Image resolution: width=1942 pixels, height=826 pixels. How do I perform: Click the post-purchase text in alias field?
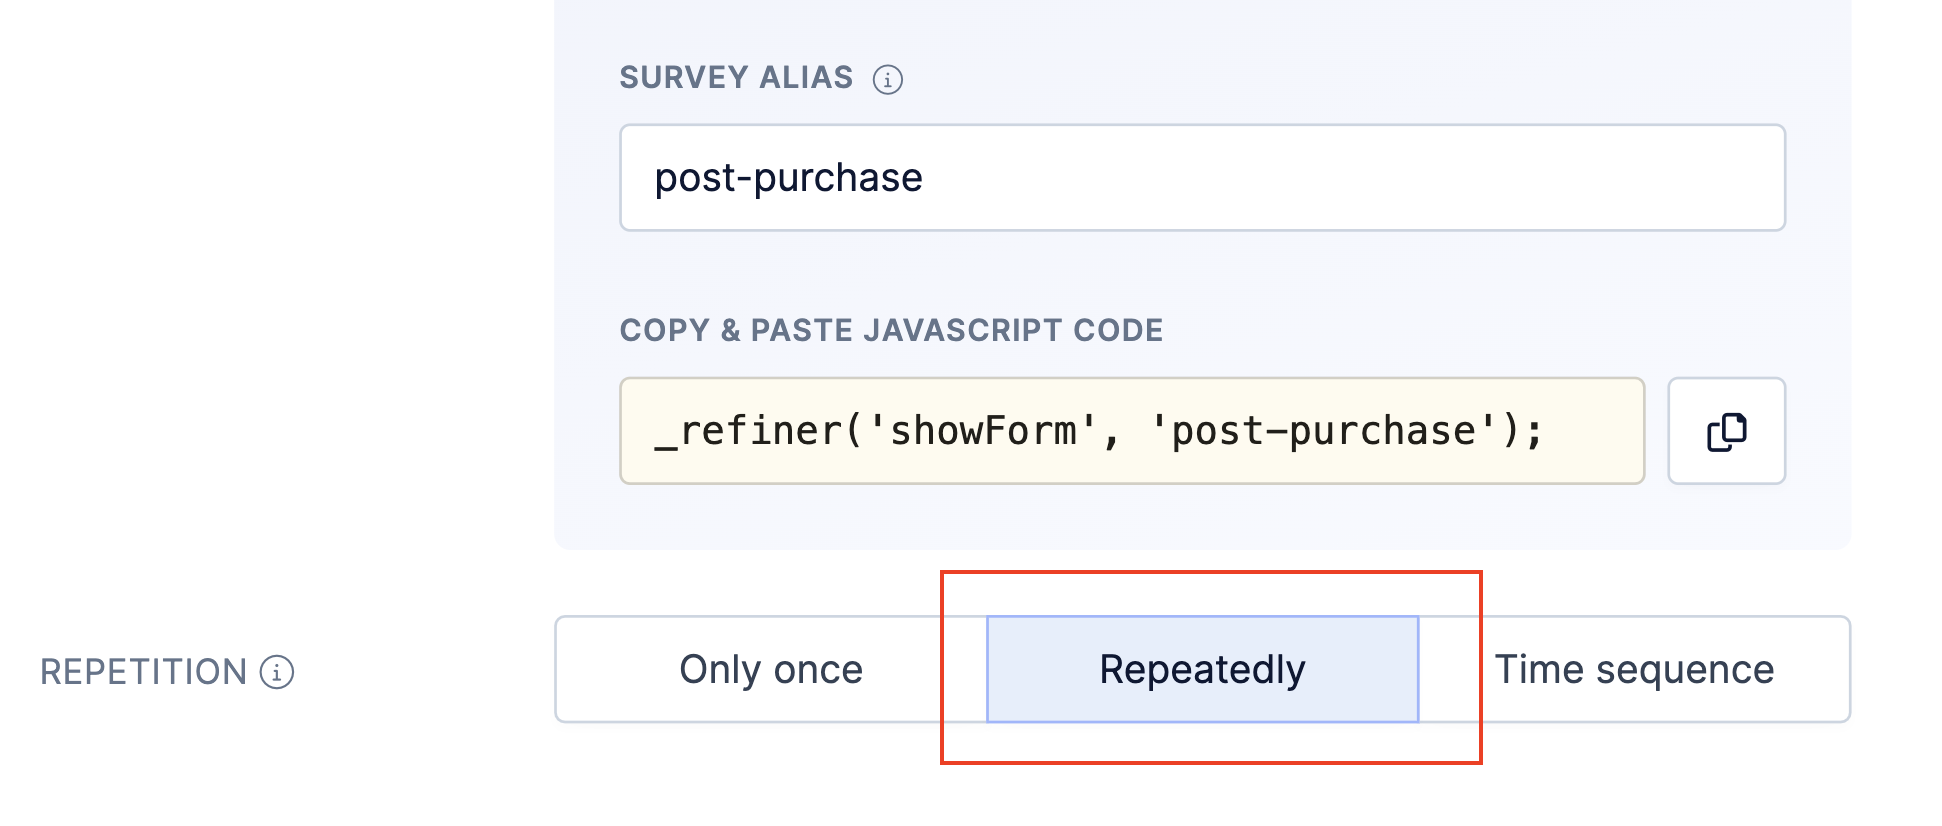point(788,178)
